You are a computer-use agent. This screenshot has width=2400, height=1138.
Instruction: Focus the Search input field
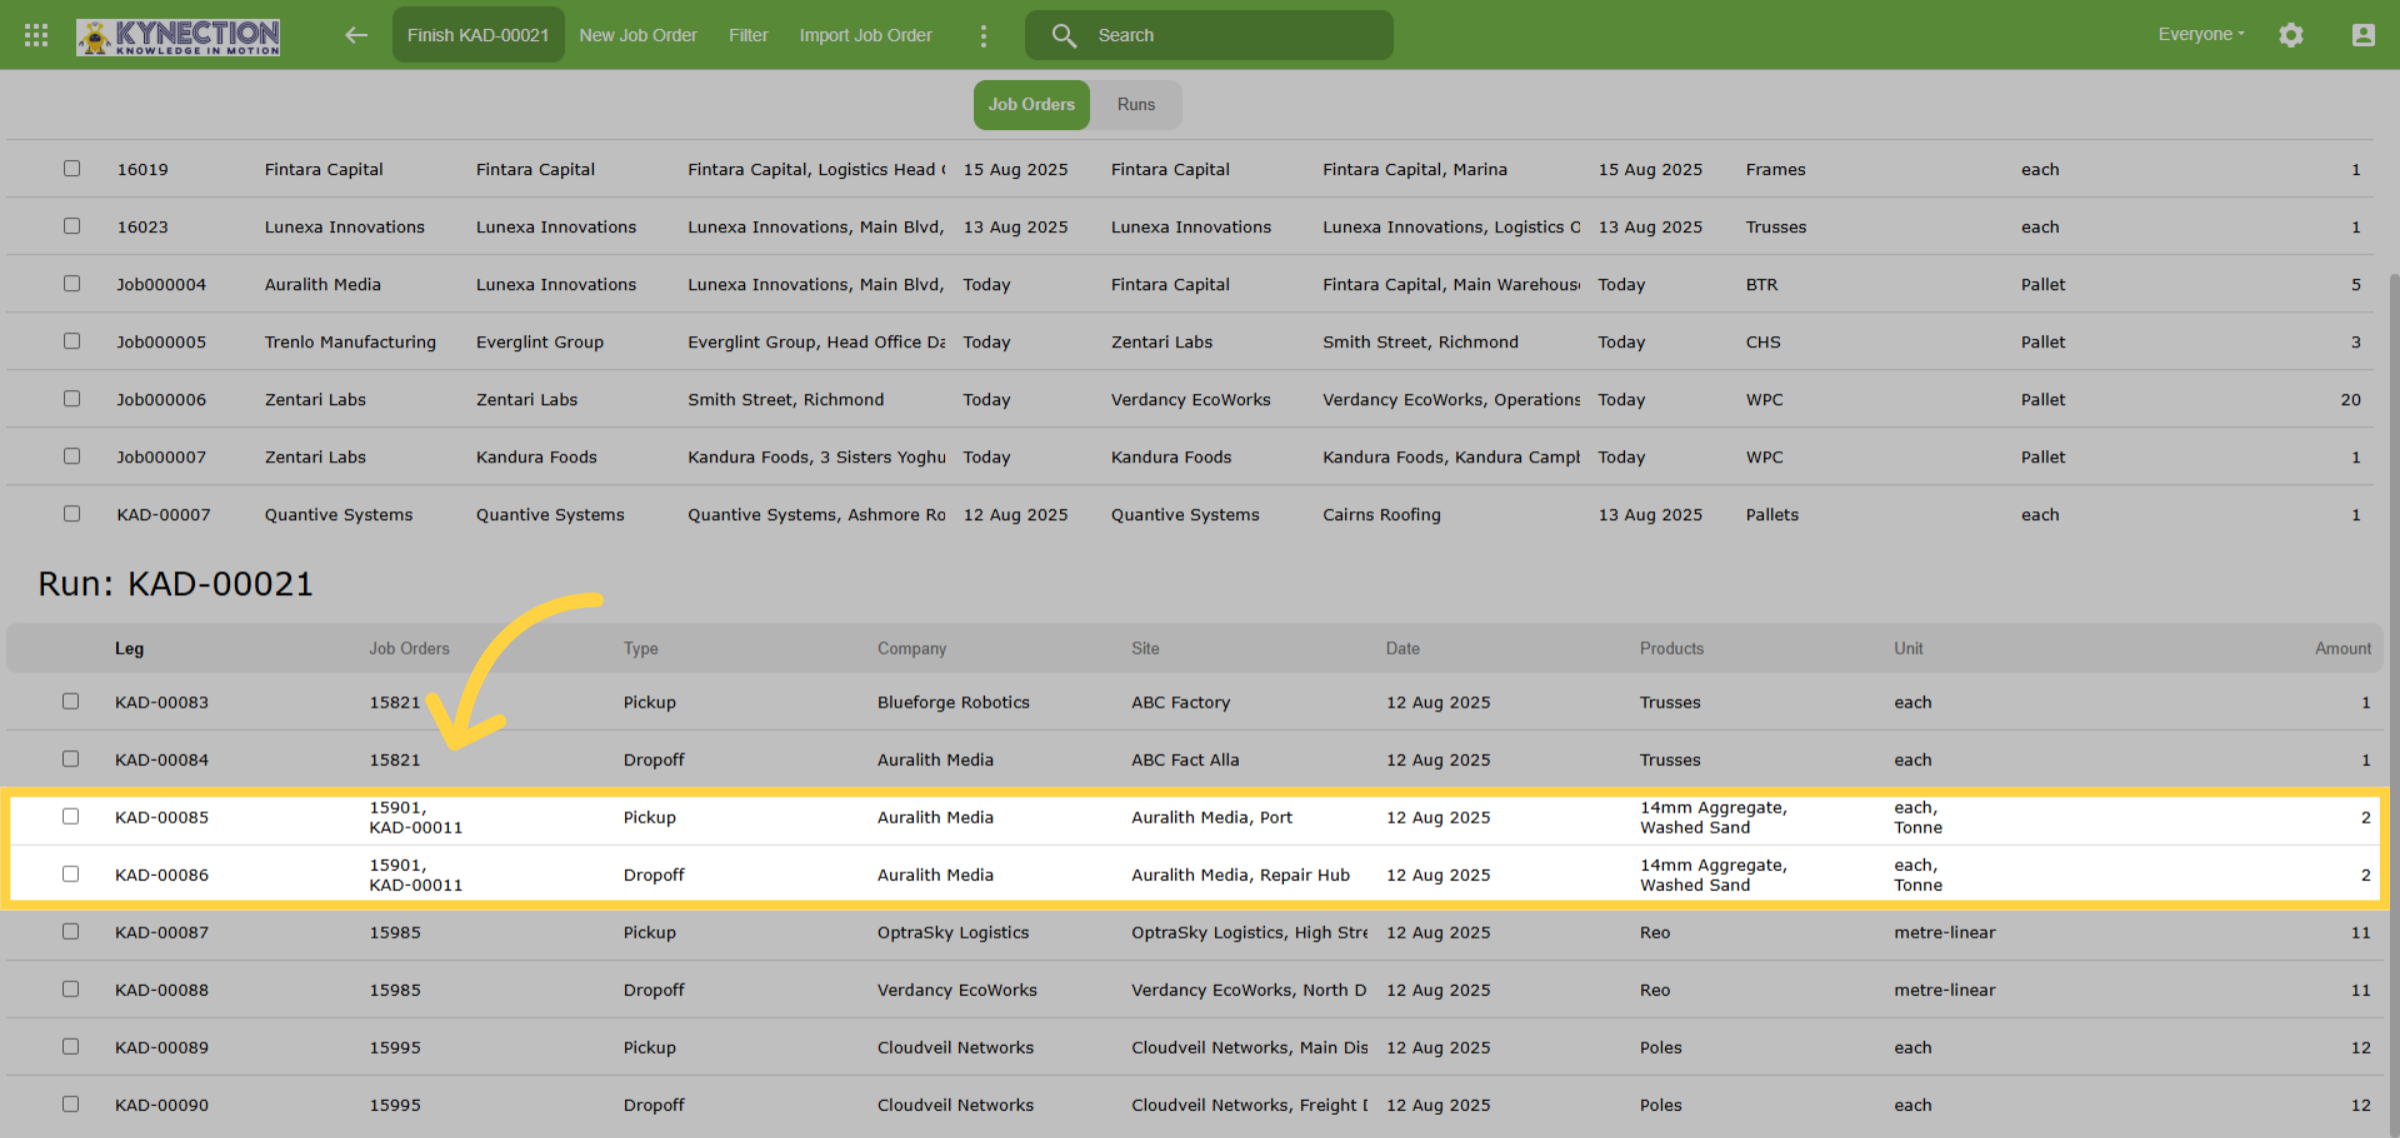click(1209, 35)
